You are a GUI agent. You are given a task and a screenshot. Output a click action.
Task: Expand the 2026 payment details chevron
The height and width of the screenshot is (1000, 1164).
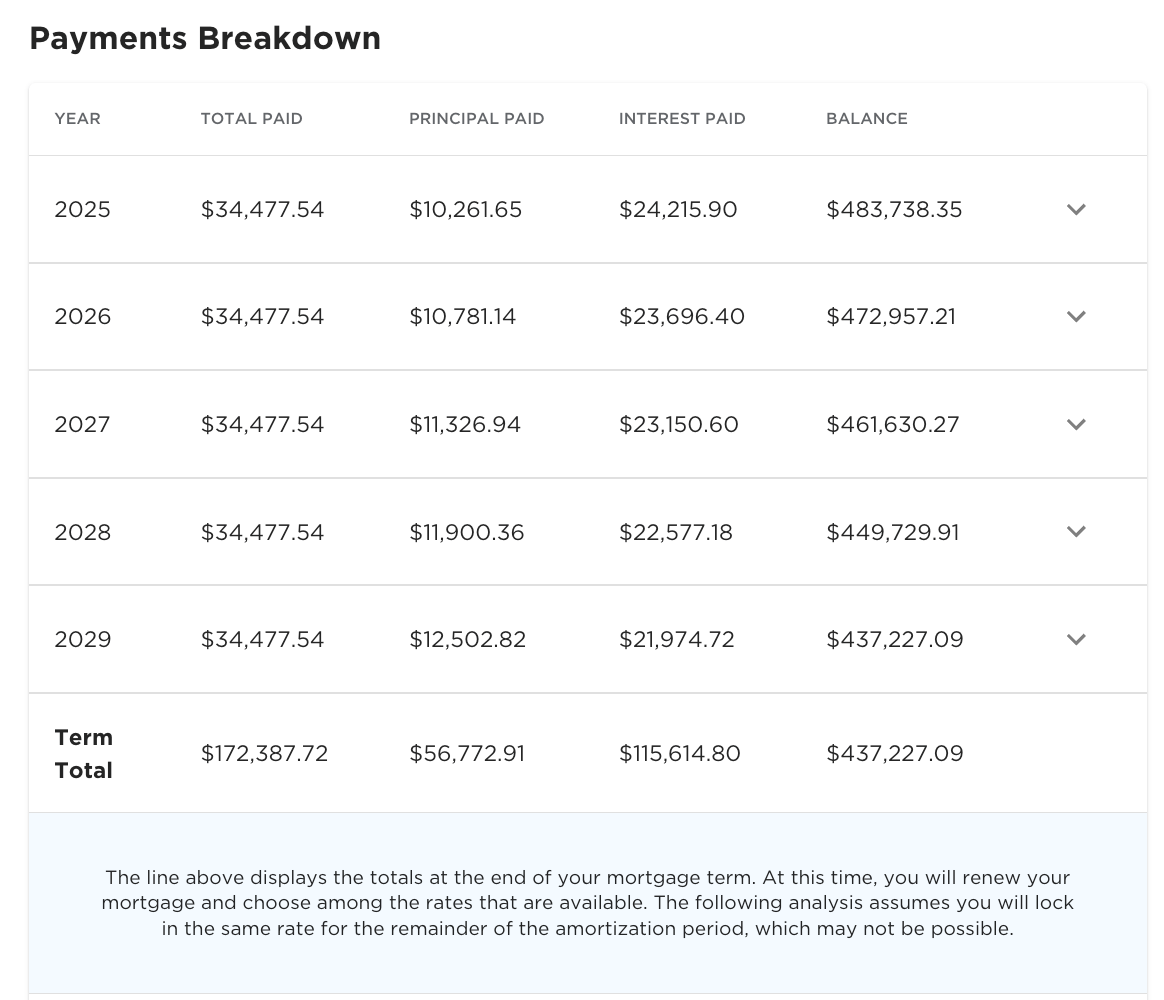point(1076,317)
